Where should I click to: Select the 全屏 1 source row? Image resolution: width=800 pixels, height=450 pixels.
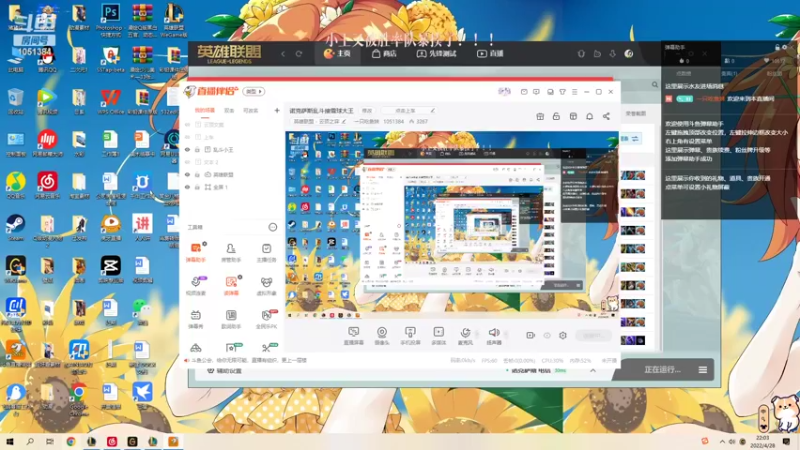(x=231, y=187)
